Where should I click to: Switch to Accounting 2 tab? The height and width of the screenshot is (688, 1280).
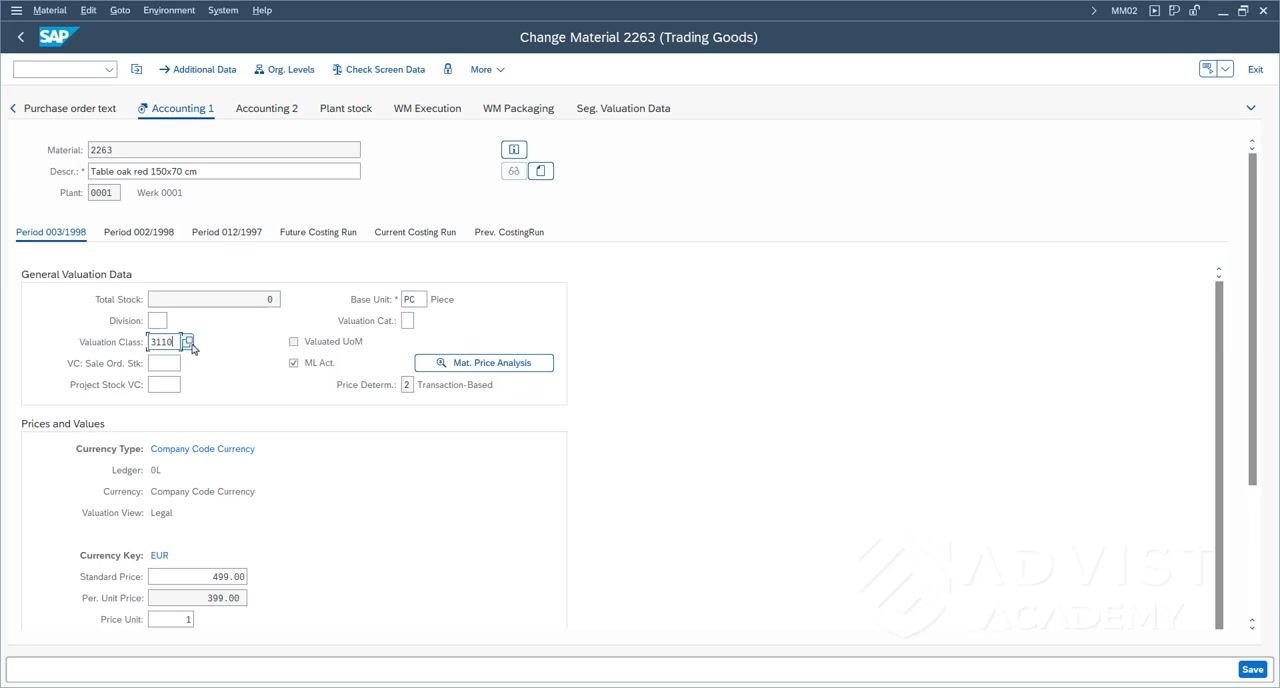click(x=267, y=108)
